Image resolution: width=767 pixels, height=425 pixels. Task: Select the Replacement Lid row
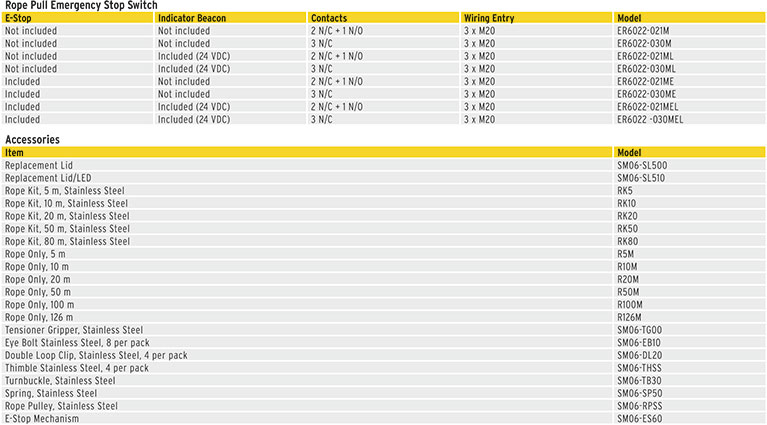(39, 165)
